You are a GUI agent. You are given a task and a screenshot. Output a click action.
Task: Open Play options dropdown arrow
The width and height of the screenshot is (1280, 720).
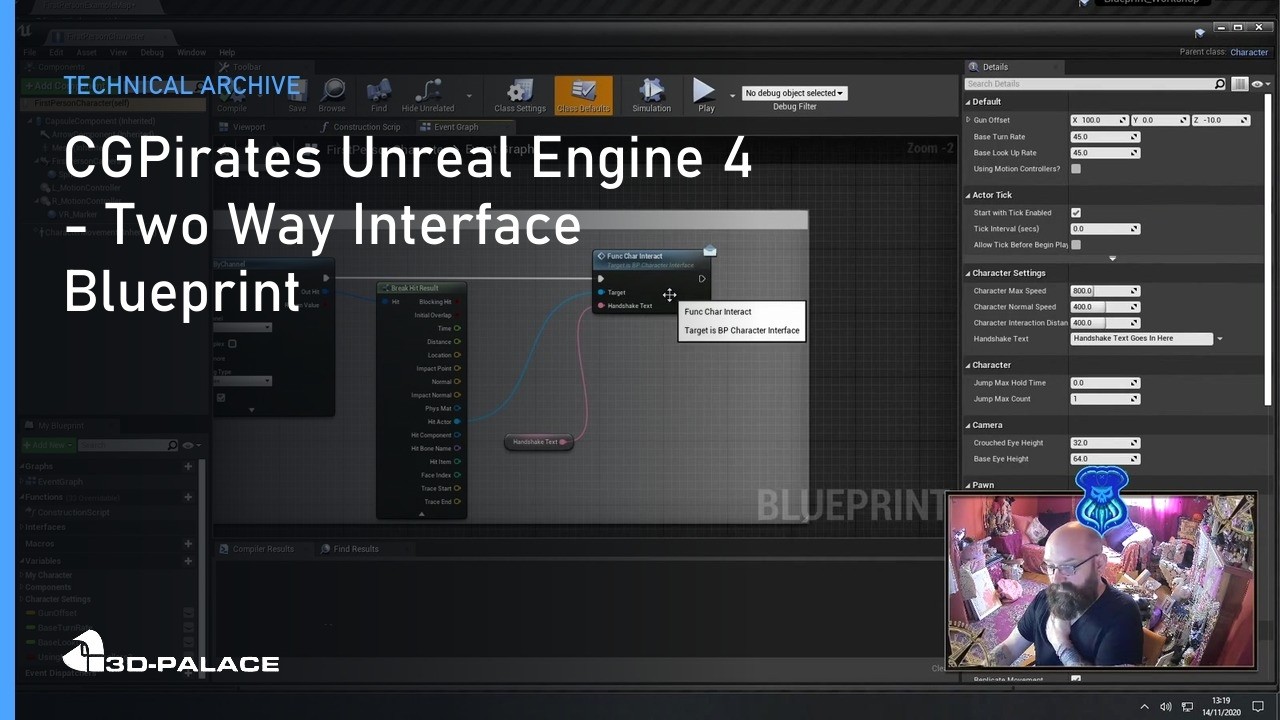pyautogui.click(x=732, y=96)
